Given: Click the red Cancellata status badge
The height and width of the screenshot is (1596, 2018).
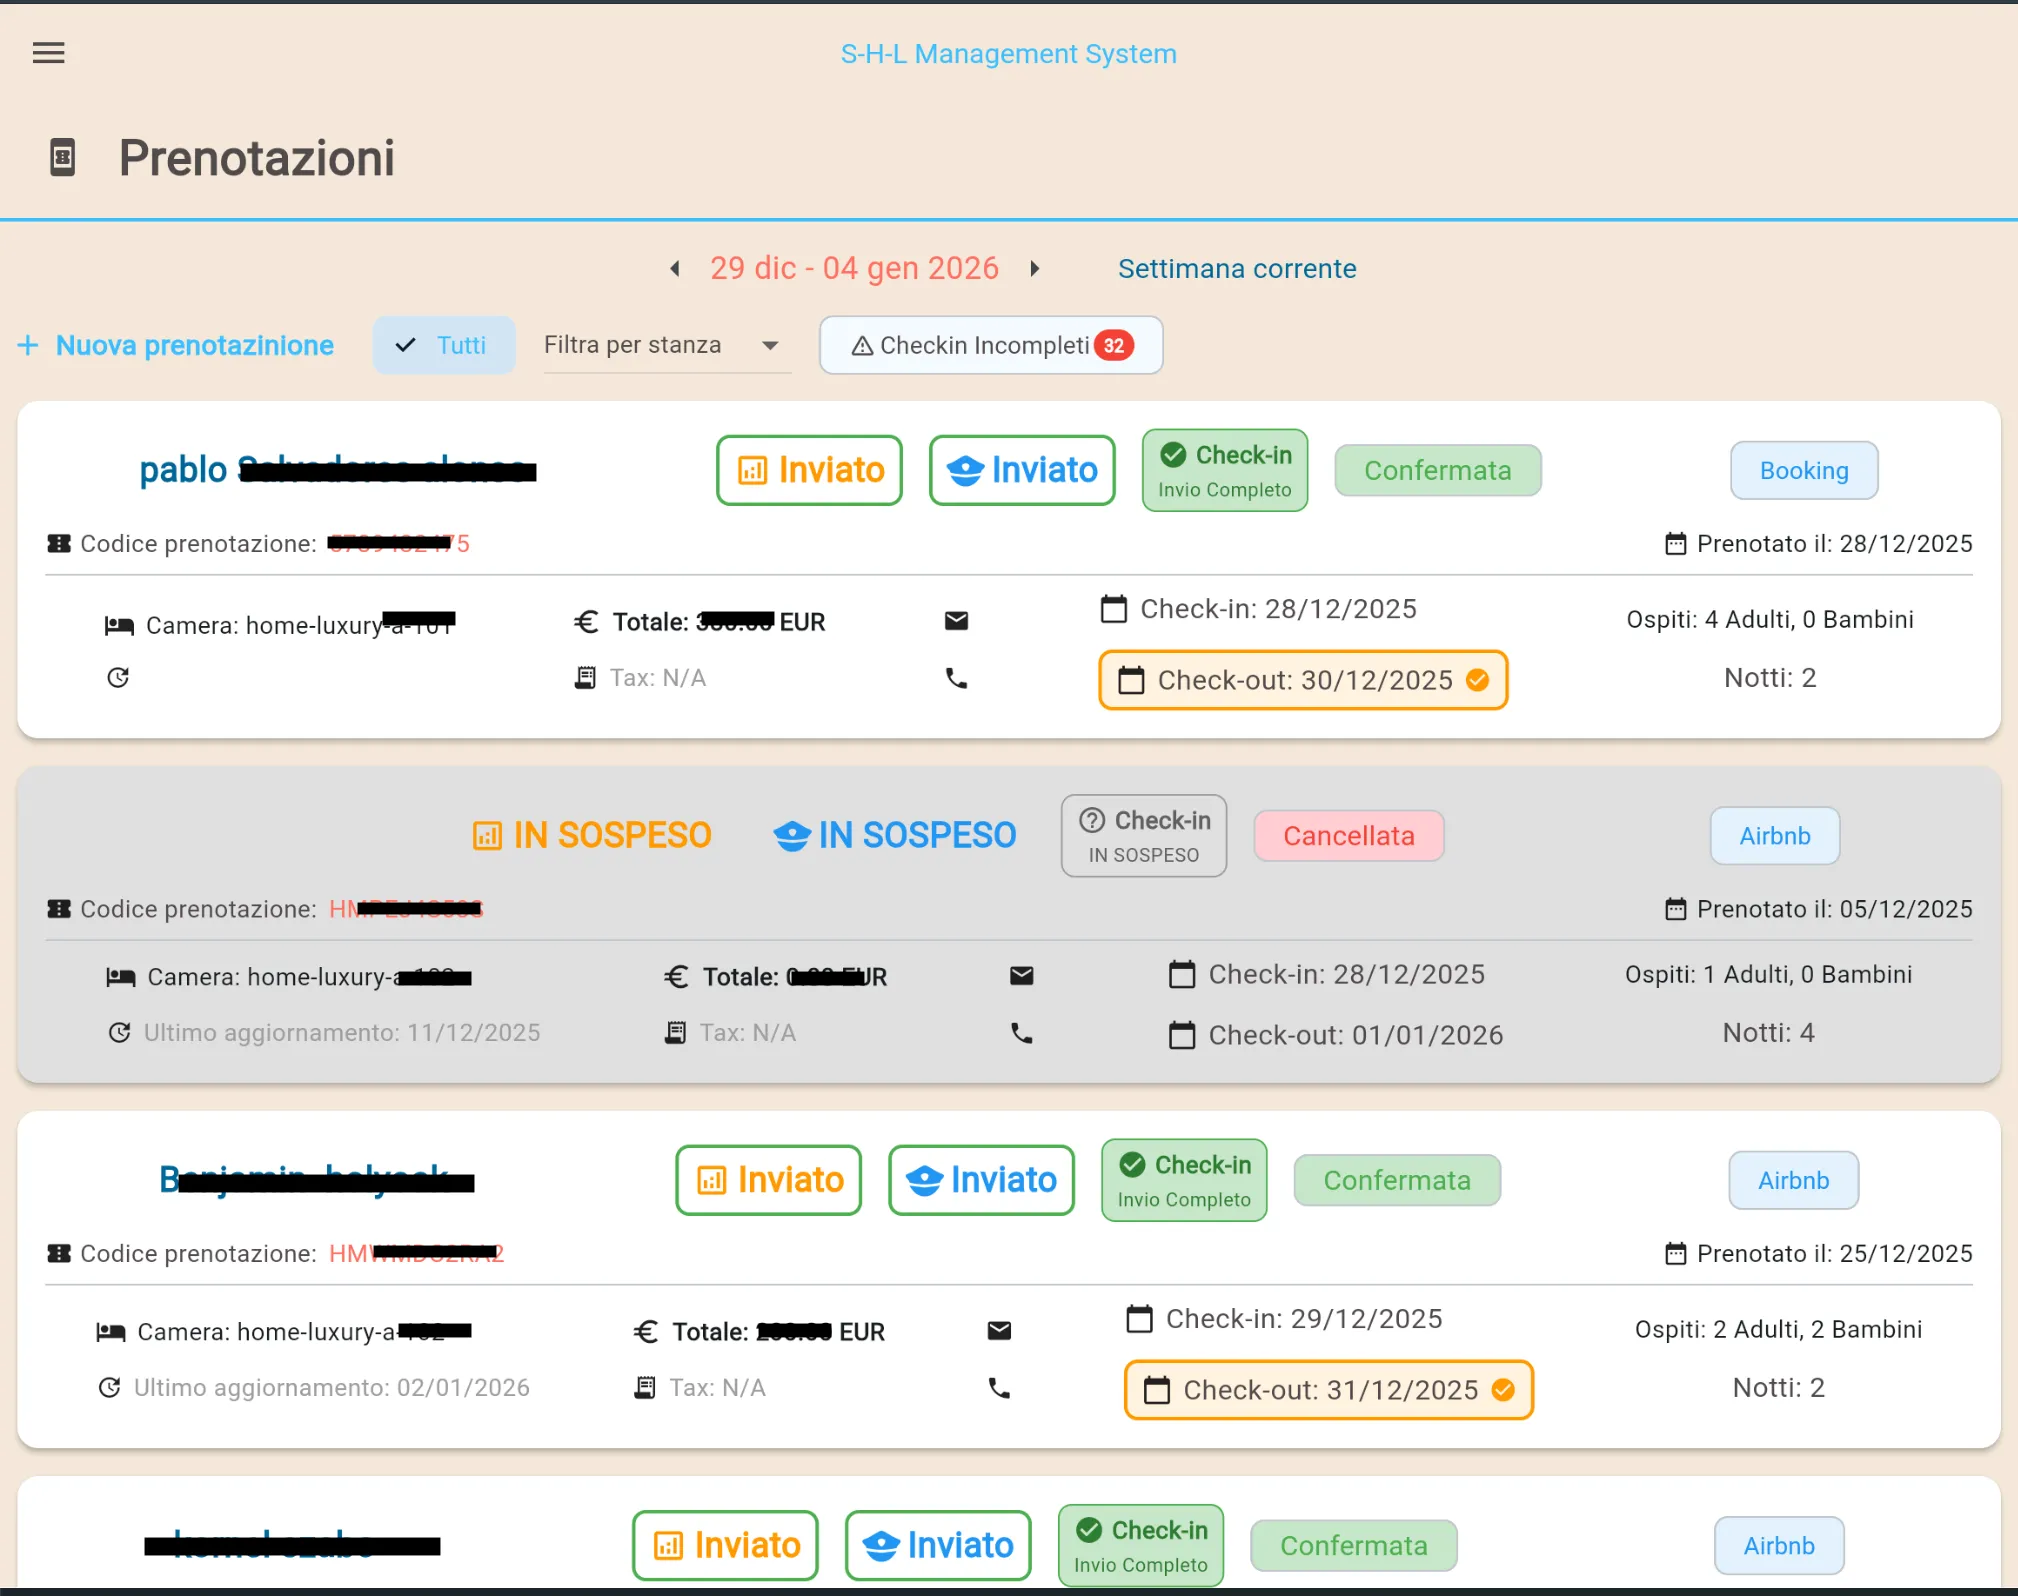Looking at the screenshot, I should coord(1348,836).
